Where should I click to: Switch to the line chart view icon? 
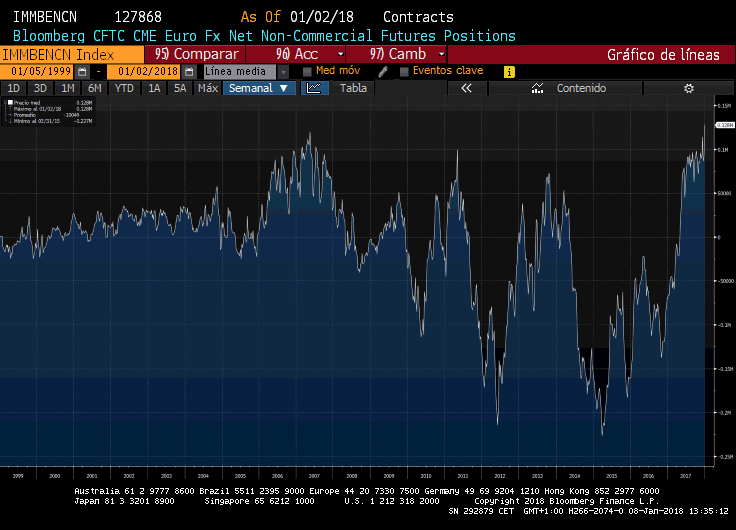[314, 88]
